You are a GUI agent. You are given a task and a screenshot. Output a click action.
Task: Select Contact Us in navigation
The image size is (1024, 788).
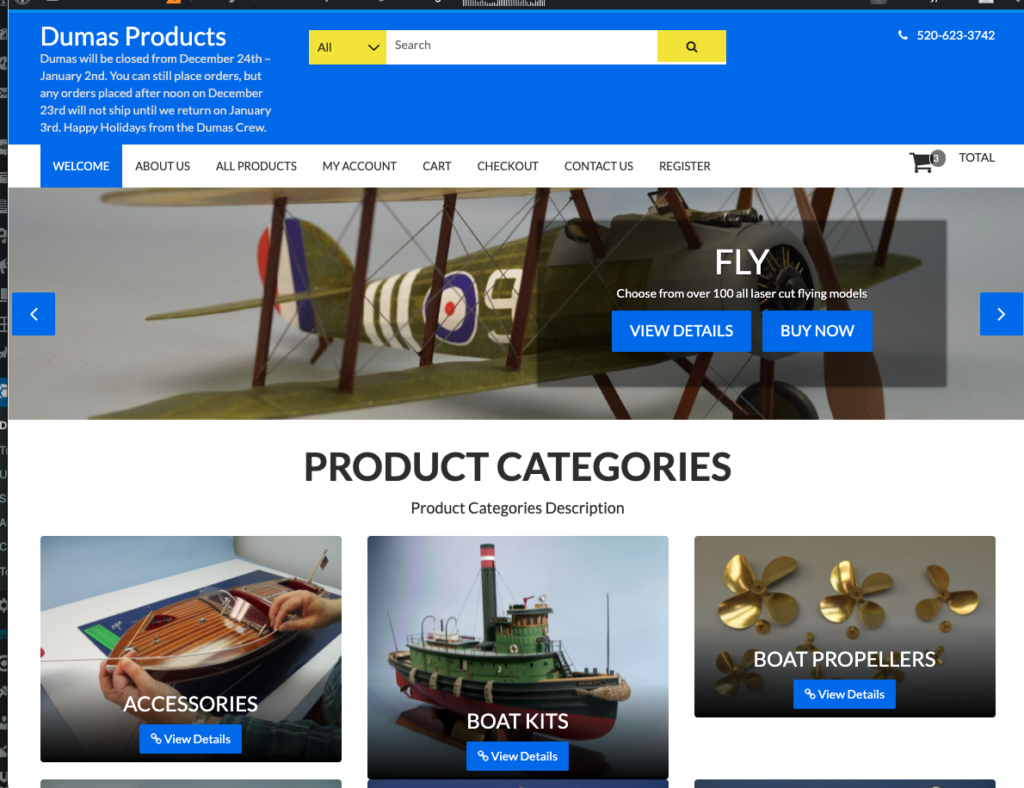[598, 166]
